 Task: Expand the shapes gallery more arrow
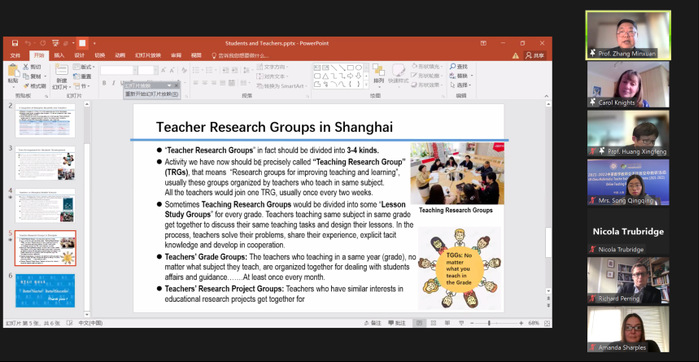[x=366, y=85]
